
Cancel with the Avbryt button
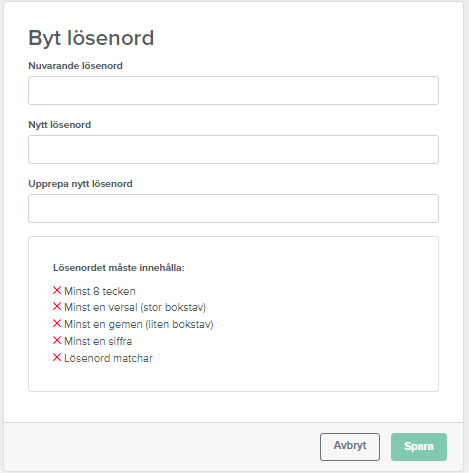pyautogui.click(x=350, y=447)
